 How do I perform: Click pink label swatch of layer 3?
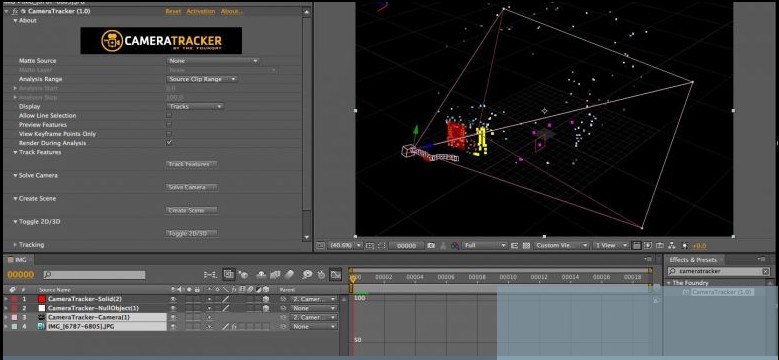14,317
